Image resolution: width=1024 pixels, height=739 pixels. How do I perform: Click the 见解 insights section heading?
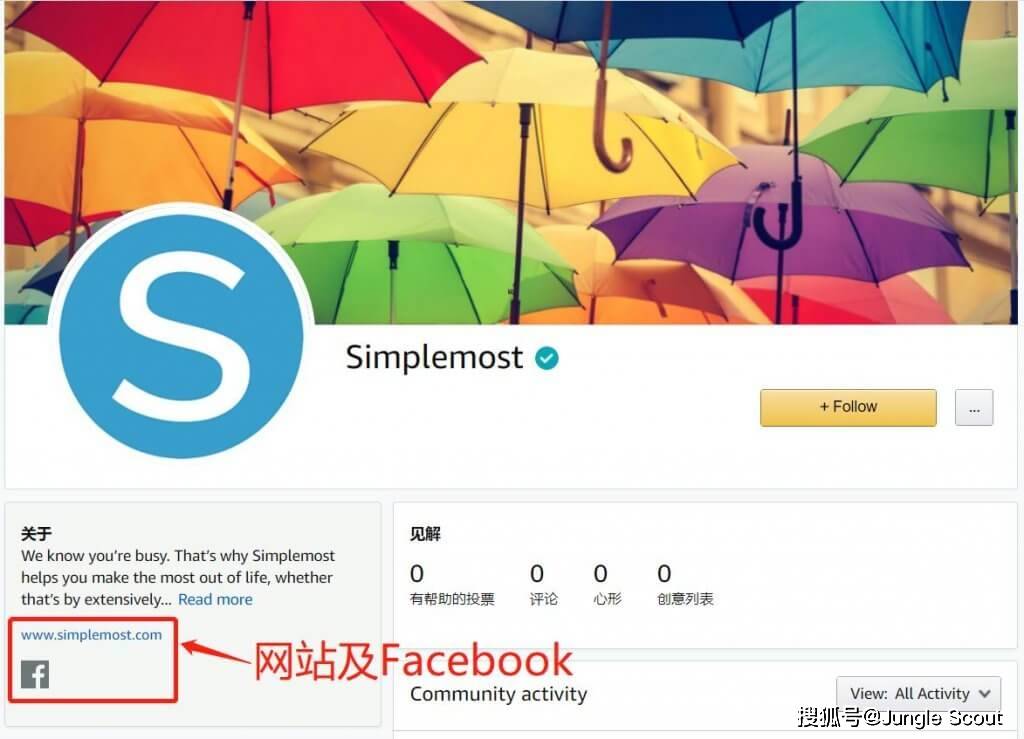point(425,534)
